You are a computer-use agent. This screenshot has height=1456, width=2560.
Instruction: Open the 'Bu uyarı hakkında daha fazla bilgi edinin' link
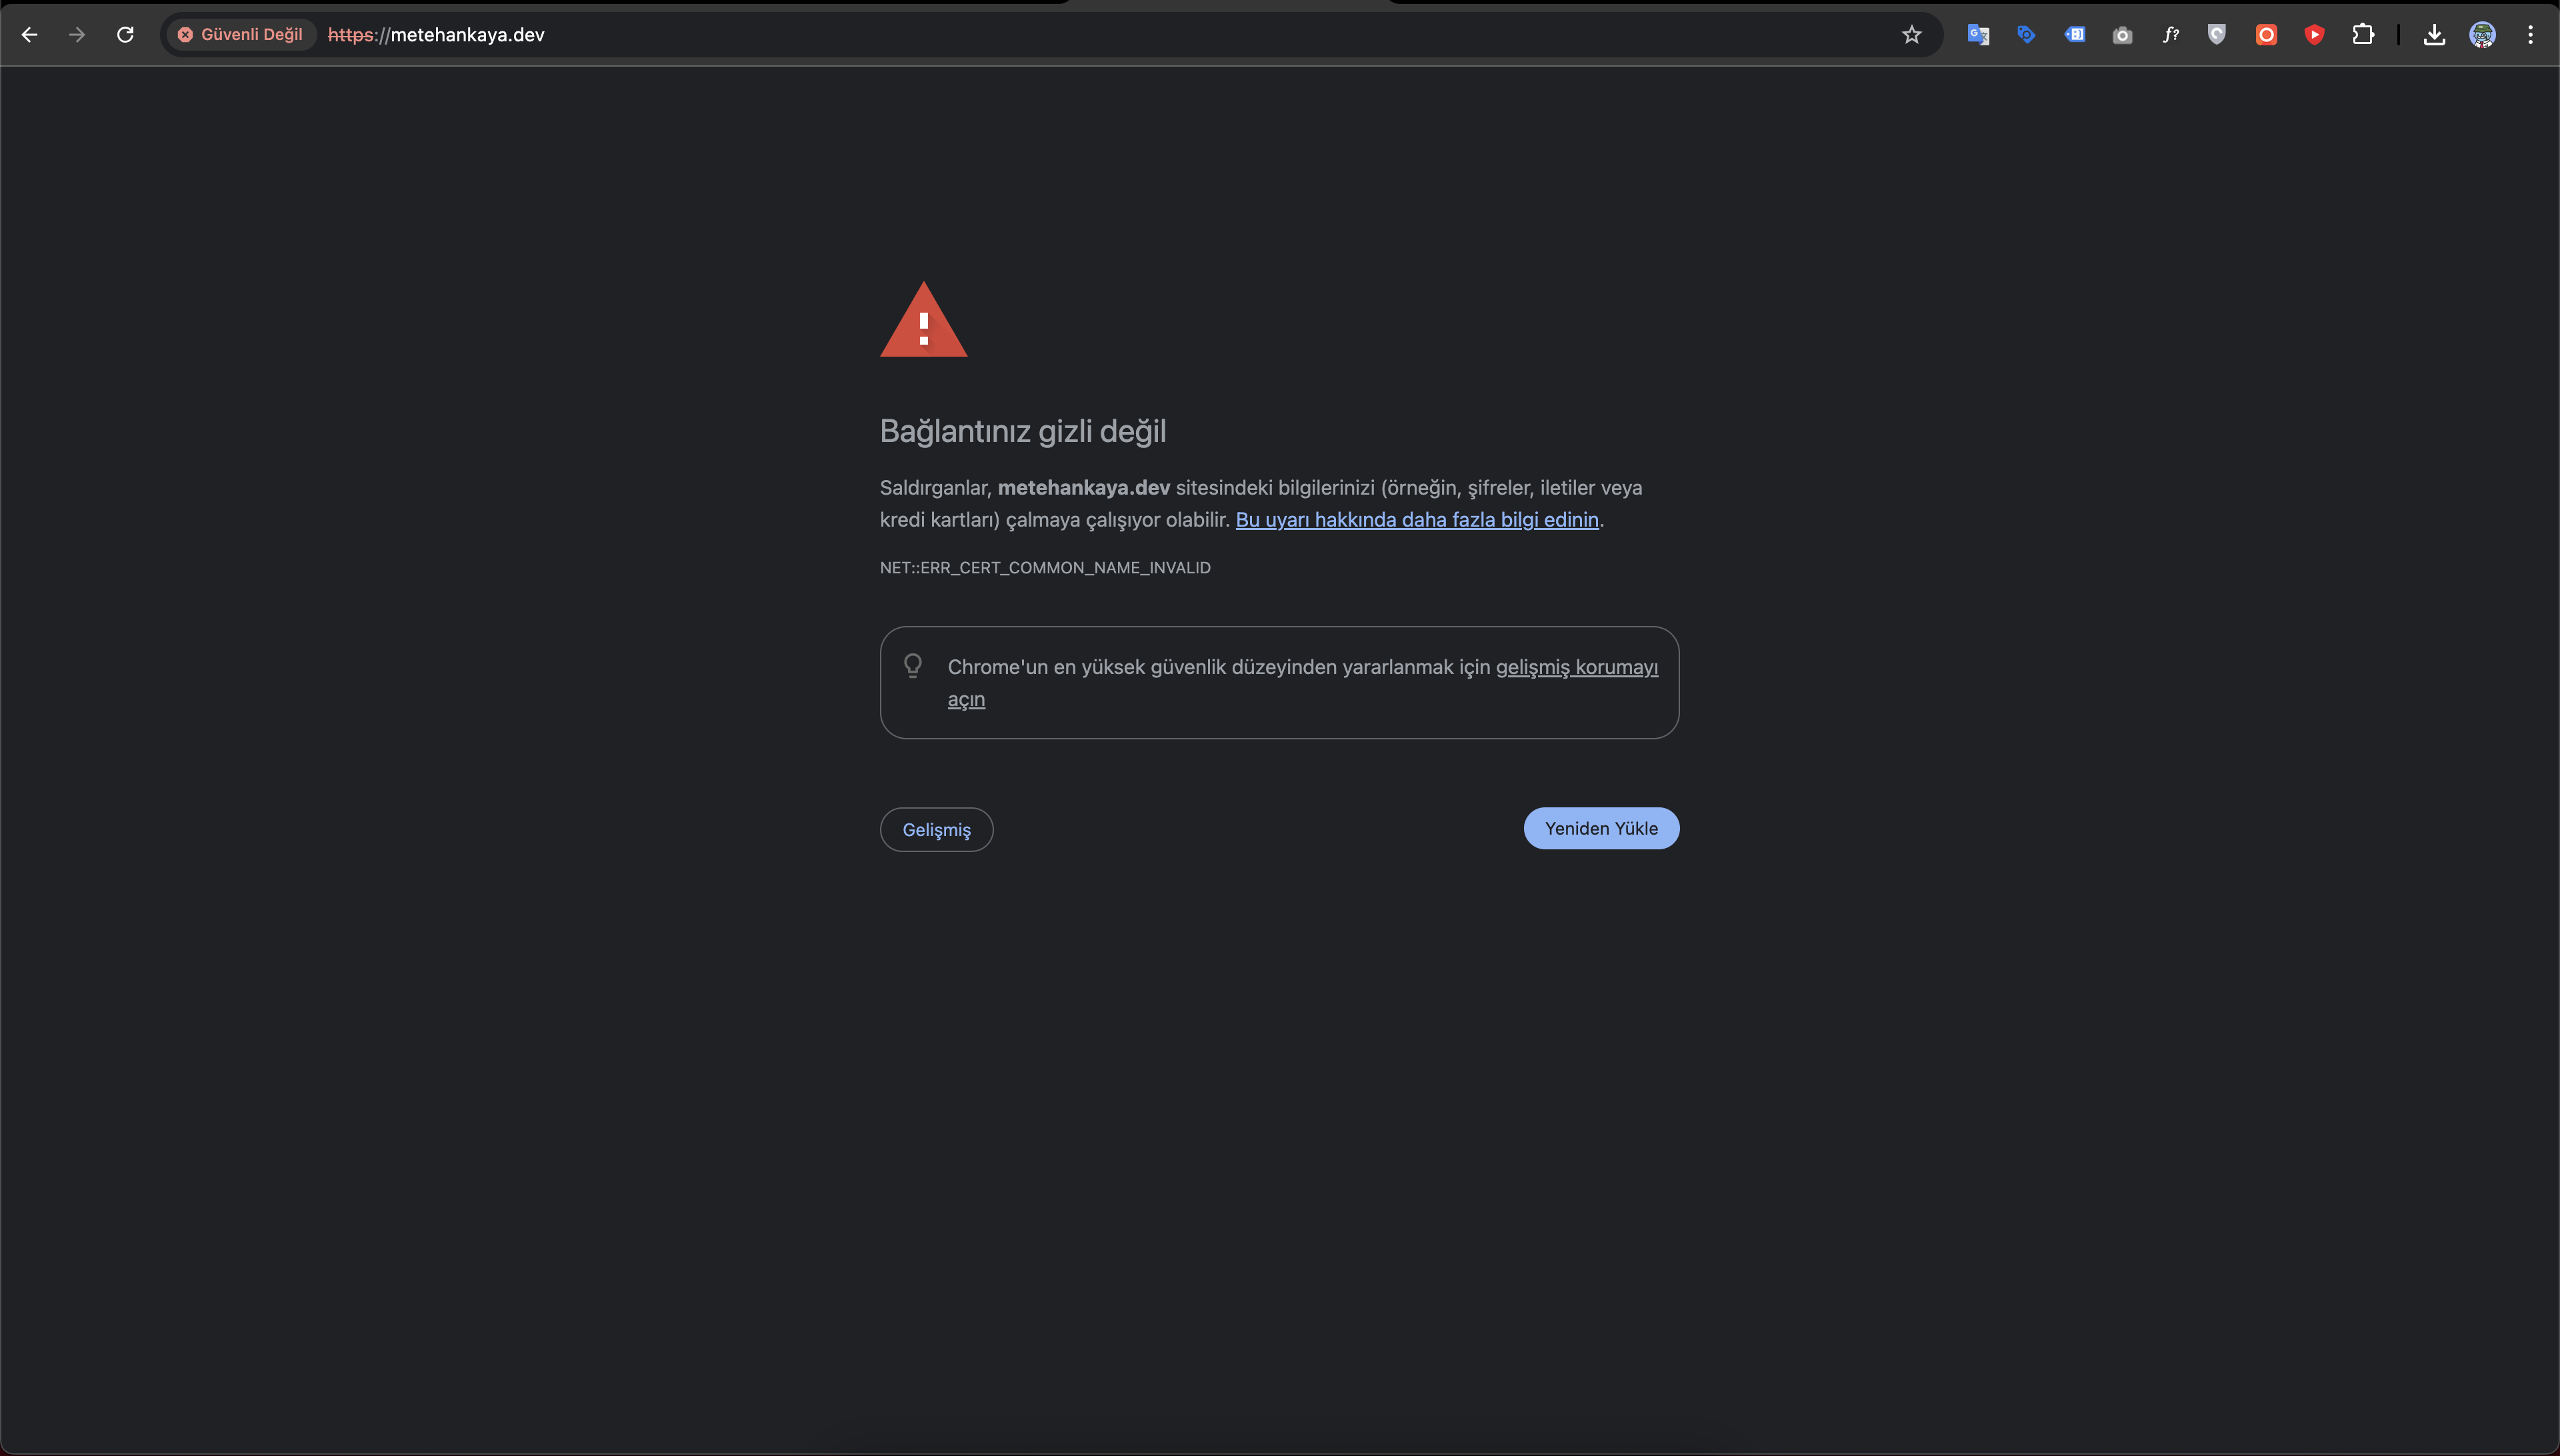(x=1416, y=520)
